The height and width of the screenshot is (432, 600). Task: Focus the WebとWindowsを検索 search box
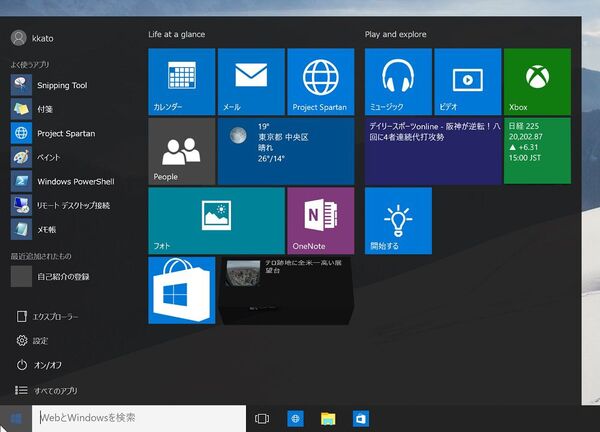click(139, 418)
